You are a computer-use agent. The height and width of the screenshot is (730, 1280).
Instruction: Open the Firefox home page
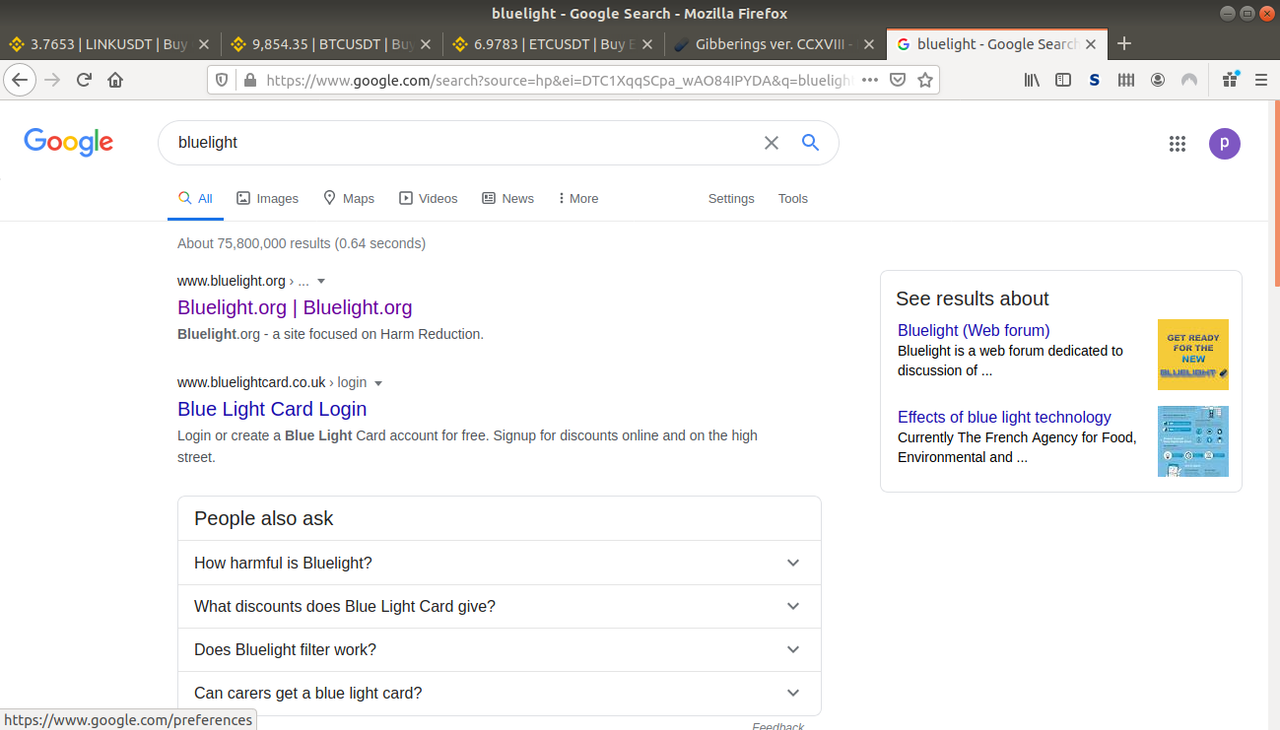(115, 80)
